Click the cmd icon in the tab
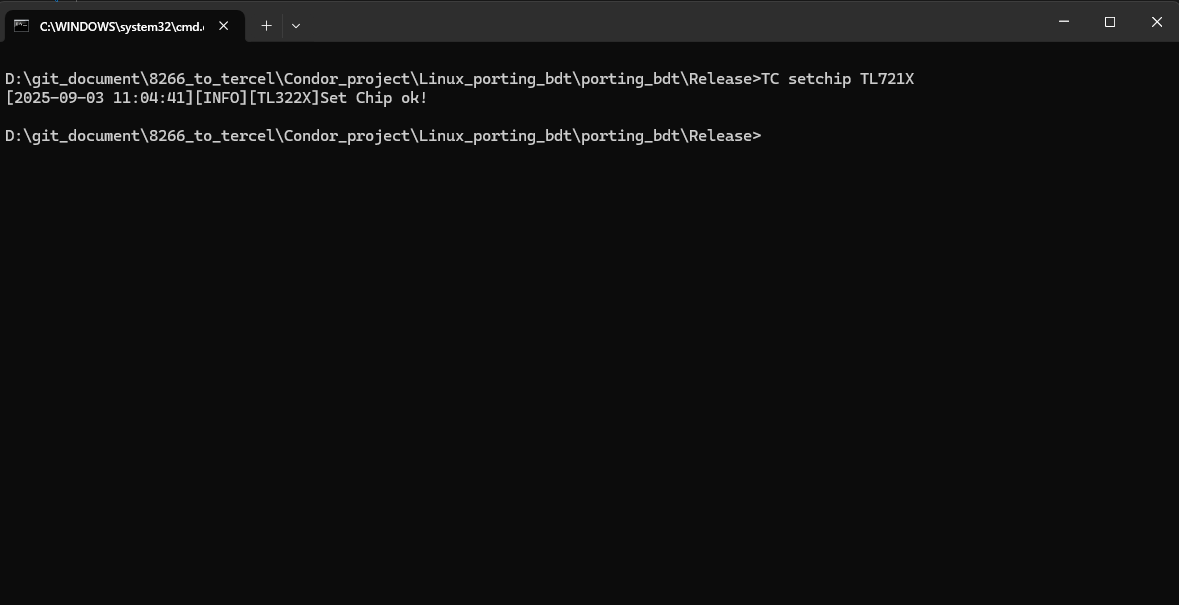The image size is (1179, 605). pyautogui.click(x=21, y=26)
